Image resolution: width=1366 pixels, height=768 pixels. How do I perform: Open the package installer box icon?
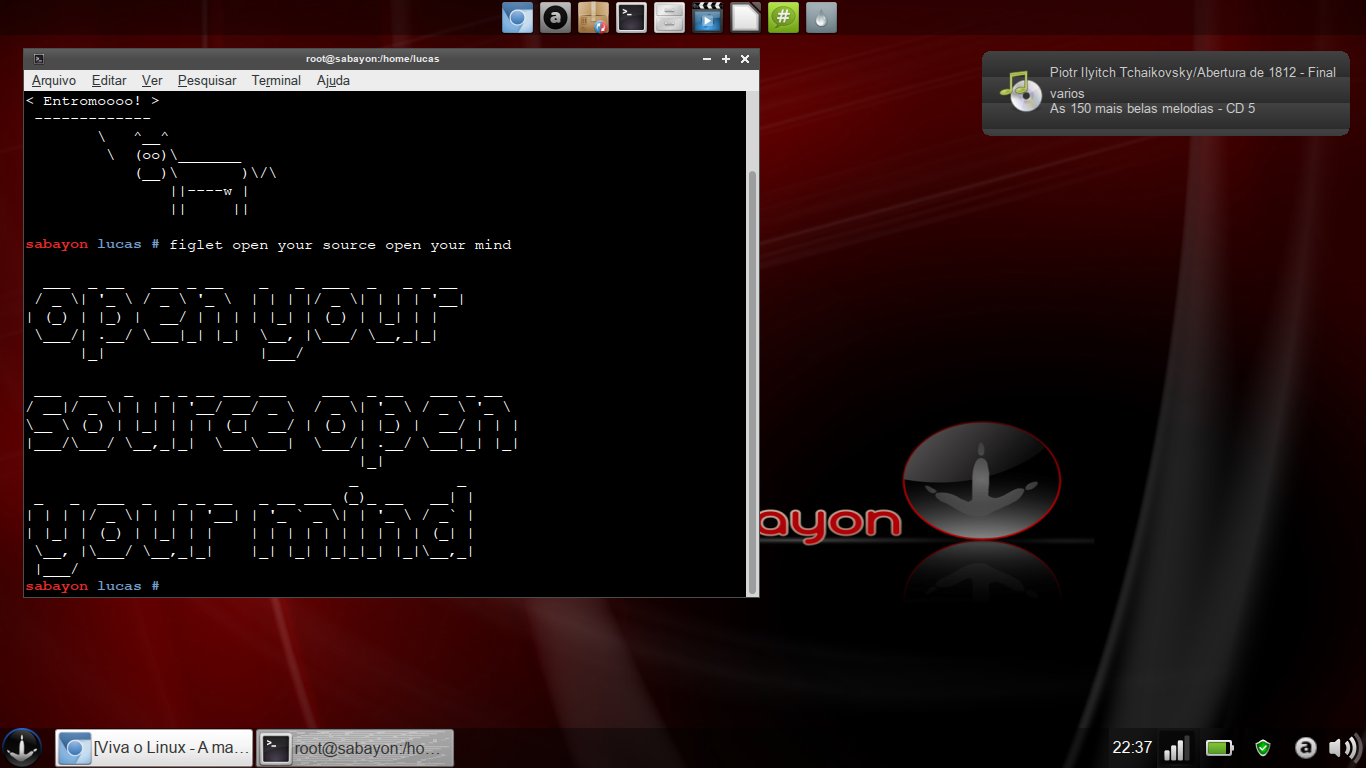coord(593,17)
